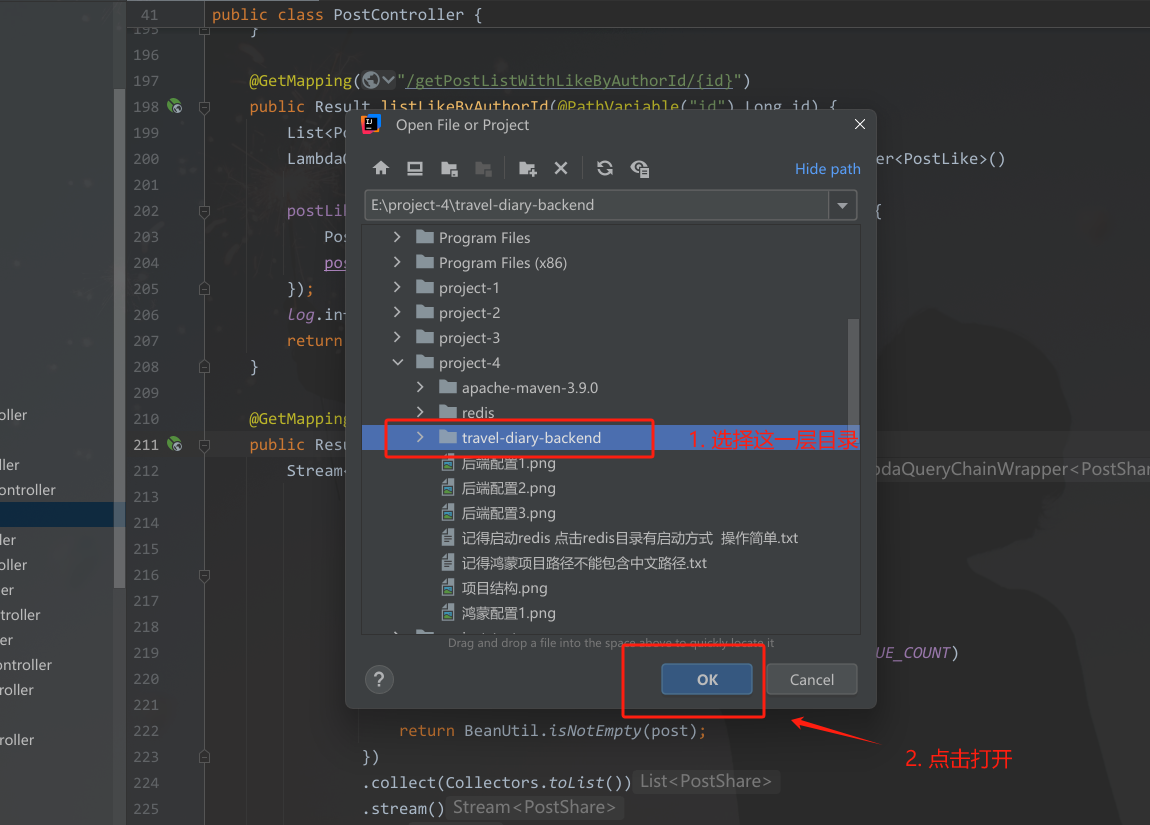Click the globe URL icon in GetMapping annotation
The width and height of the screenshot is (1150, 825).
point(372,80)
